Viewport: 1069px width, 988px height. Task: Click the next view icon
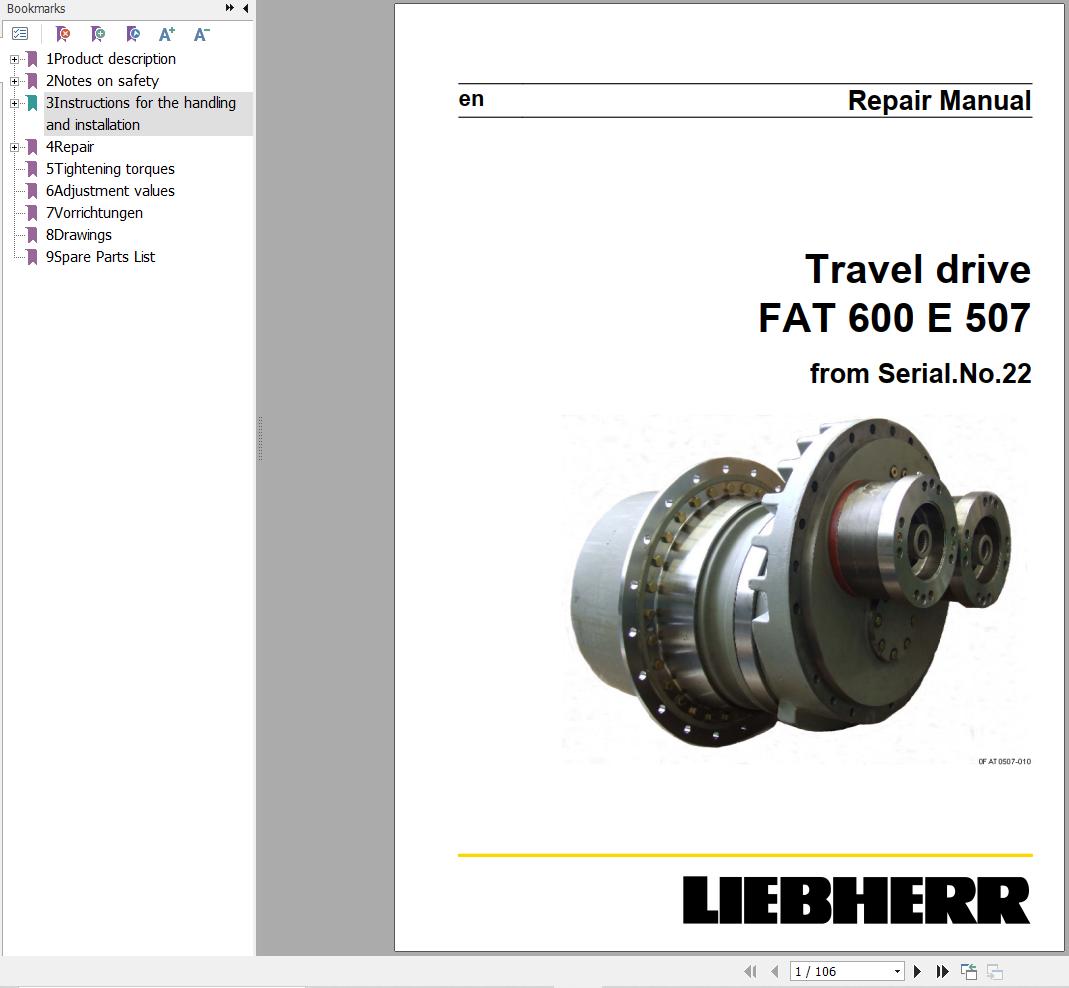(995, 971)
